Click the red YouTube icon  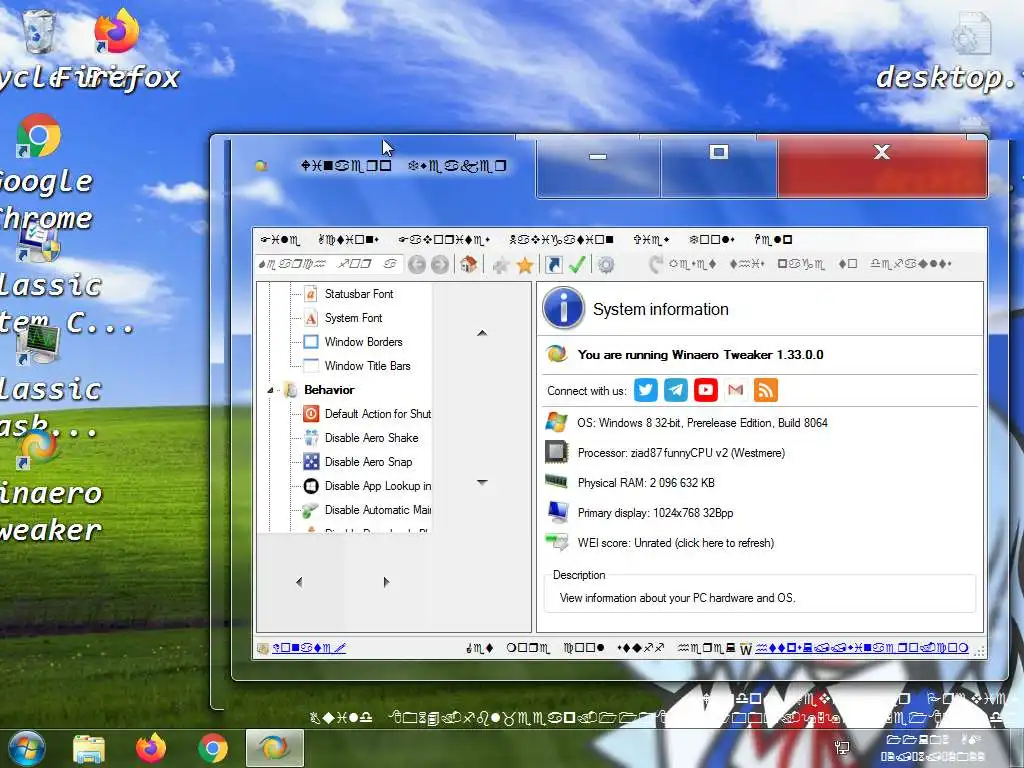(x=705, y=390)
